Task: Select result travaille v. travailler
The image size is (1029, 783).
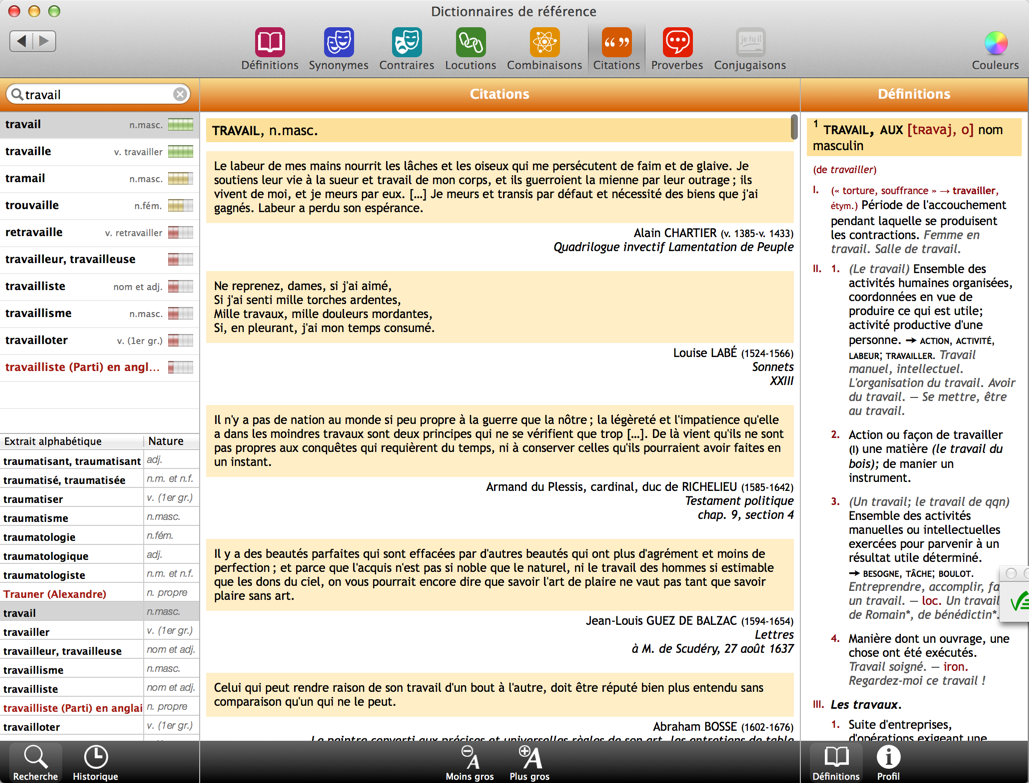Action: tap(99, 152)
